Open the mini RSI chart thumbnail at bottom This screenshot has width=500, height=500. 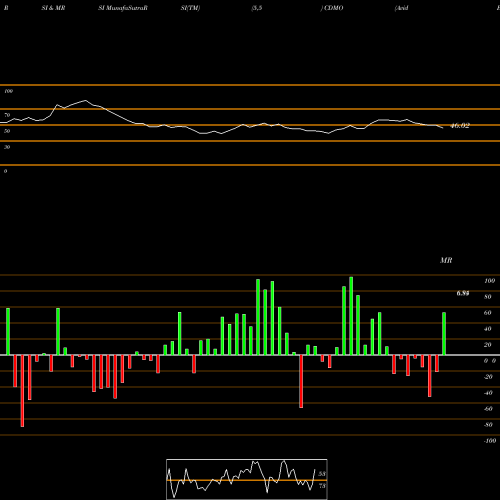[x=247, y=479]
